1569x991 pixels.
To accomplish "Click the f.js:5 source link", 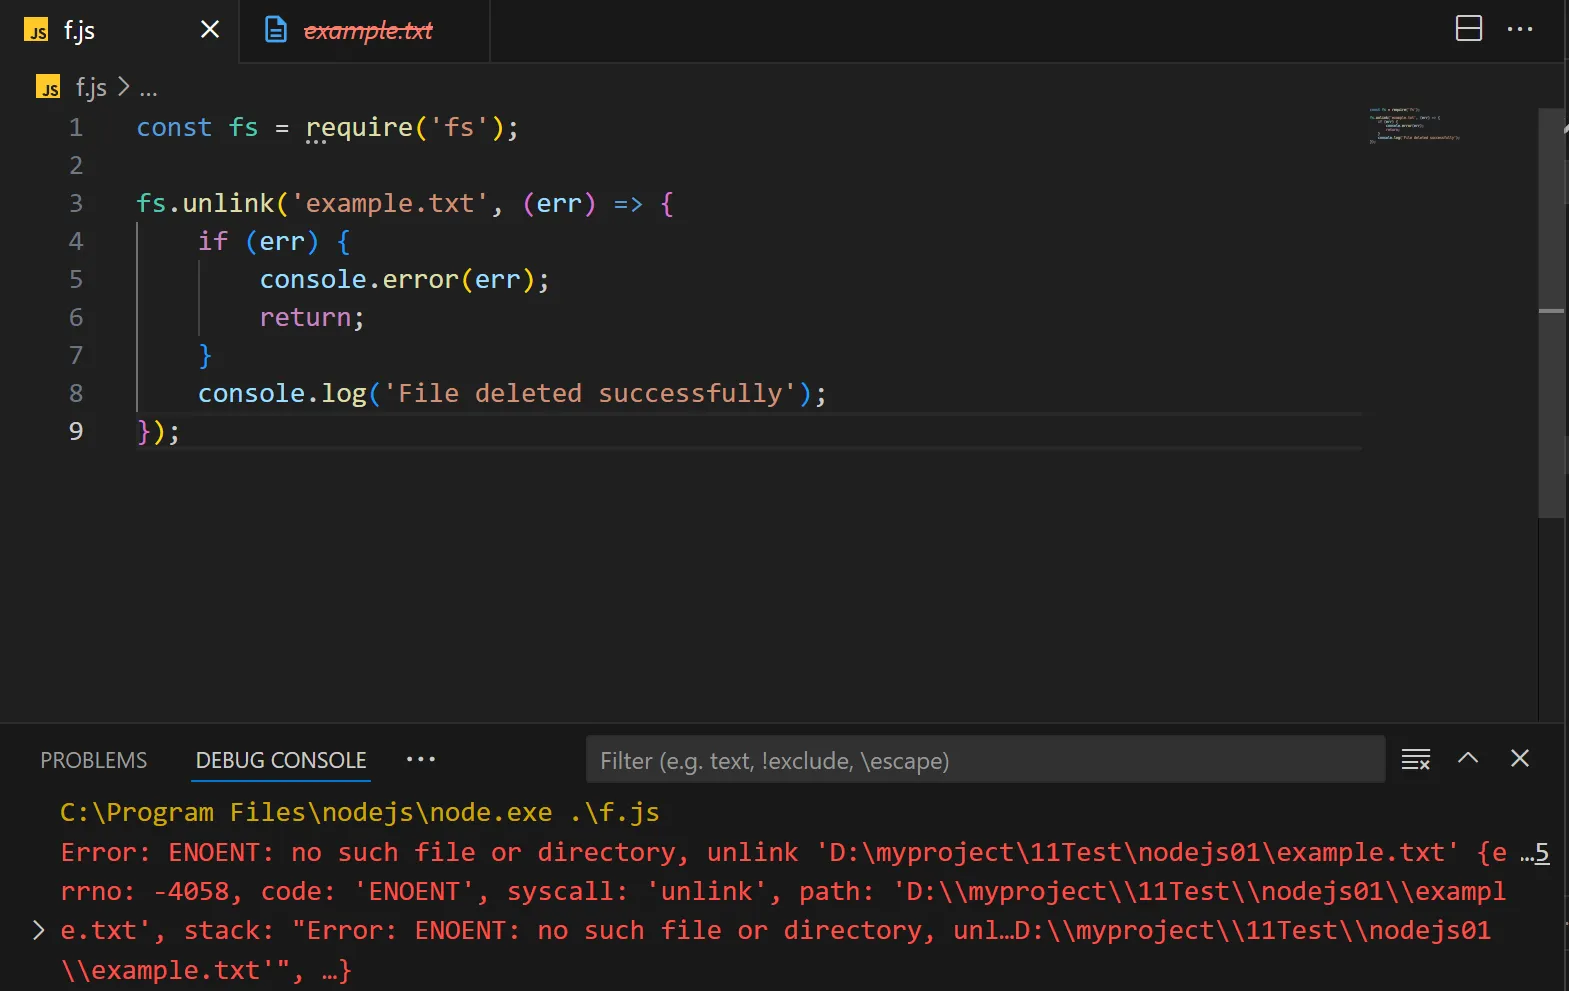I will point(1535,852).
